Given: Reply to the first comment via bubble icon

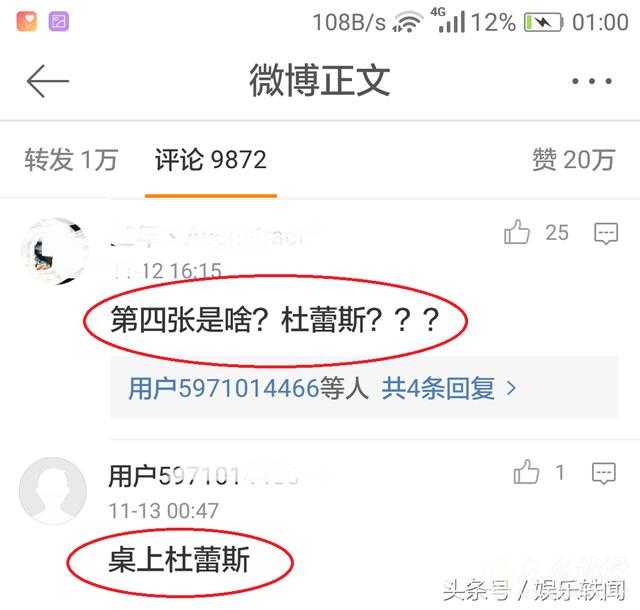Looking at the screenshot, I should [606, 233].
